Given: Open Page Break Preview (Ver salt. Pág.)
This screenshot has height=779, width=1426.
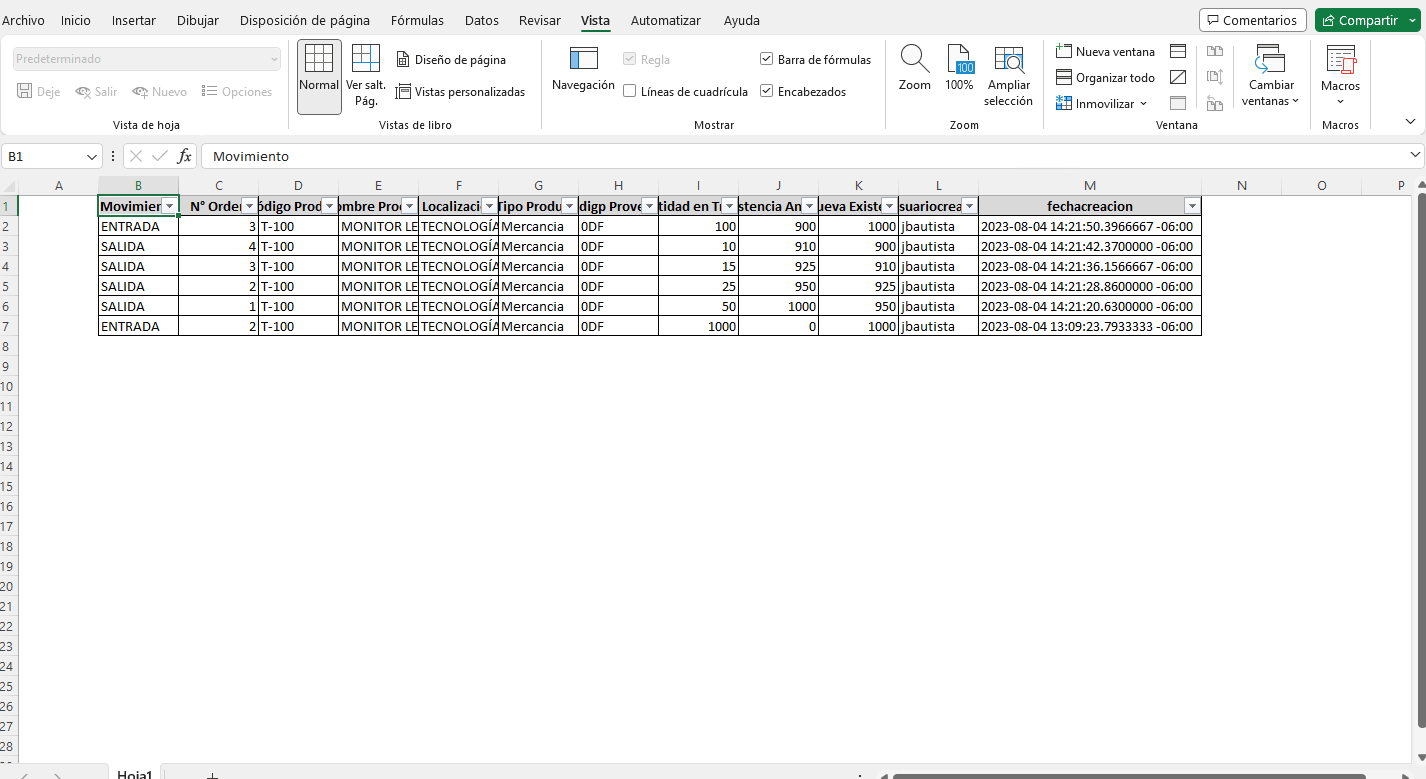Looking at the screenshot, I should click(366, 76).
